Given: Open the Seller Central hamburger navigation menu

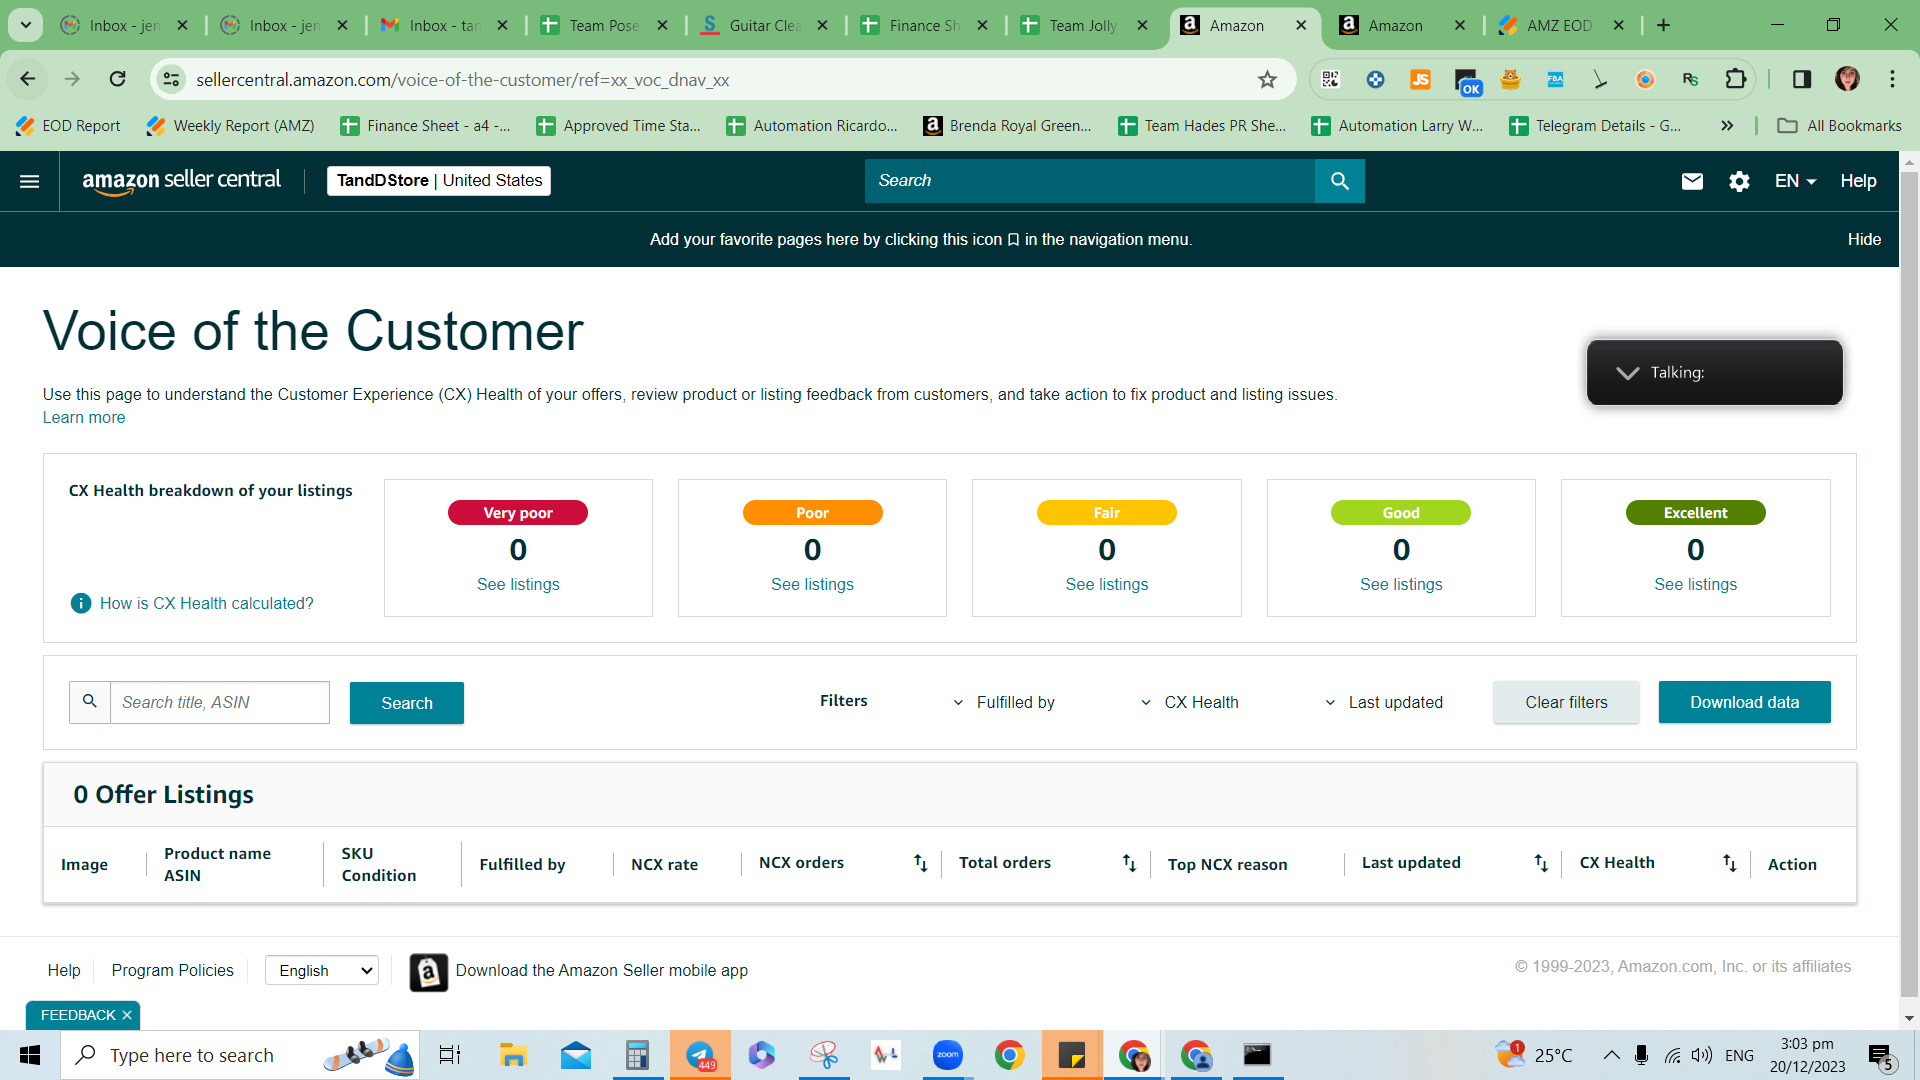Looking at the screenshot, I should point(30,181).
